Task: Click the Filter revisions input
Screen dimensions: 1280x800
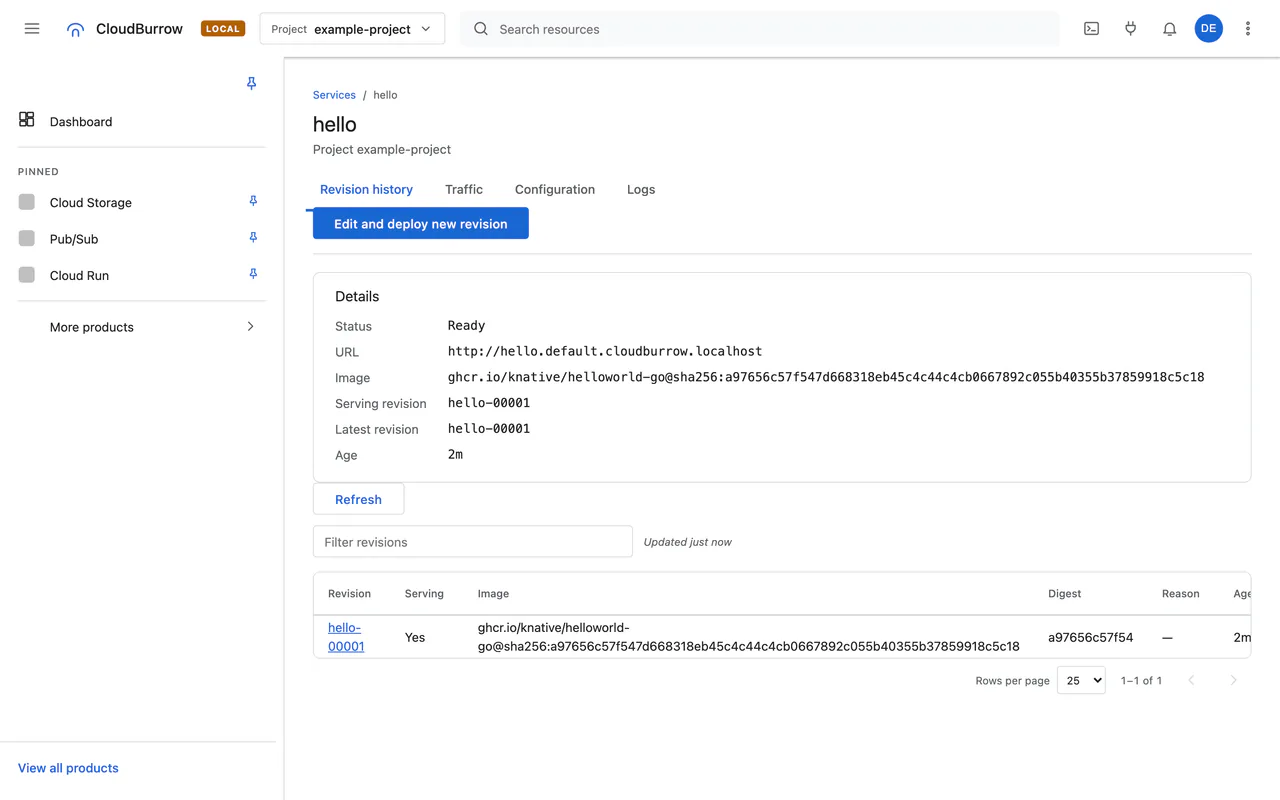Action: tap(473, 542)
